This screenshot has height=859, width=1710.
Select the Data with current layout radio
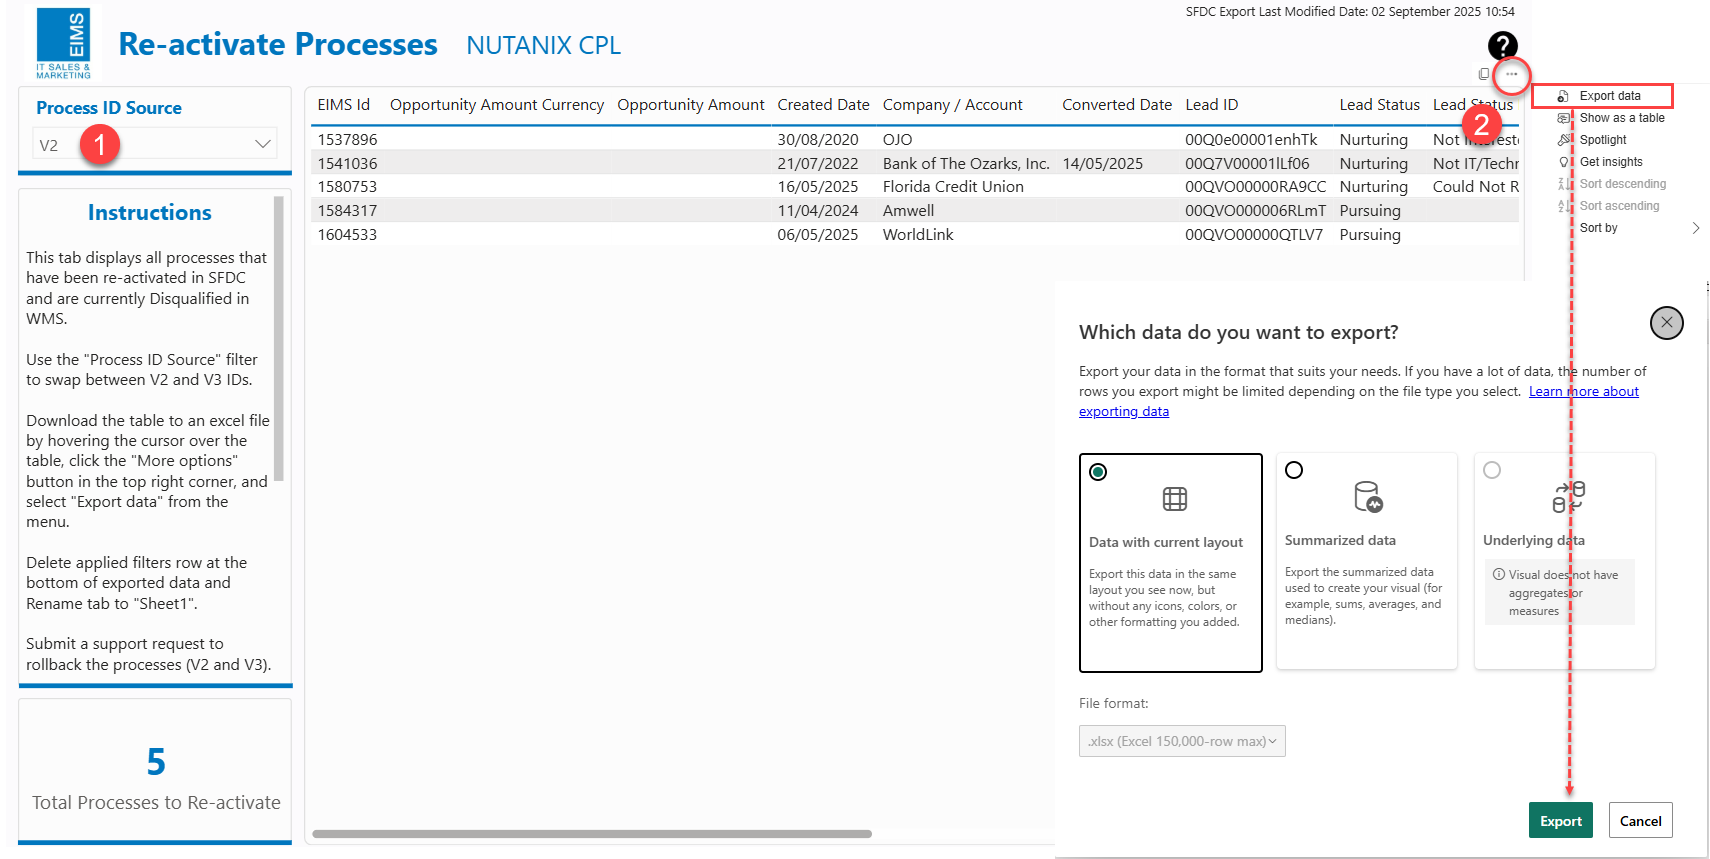click(x=1098, y=472)
